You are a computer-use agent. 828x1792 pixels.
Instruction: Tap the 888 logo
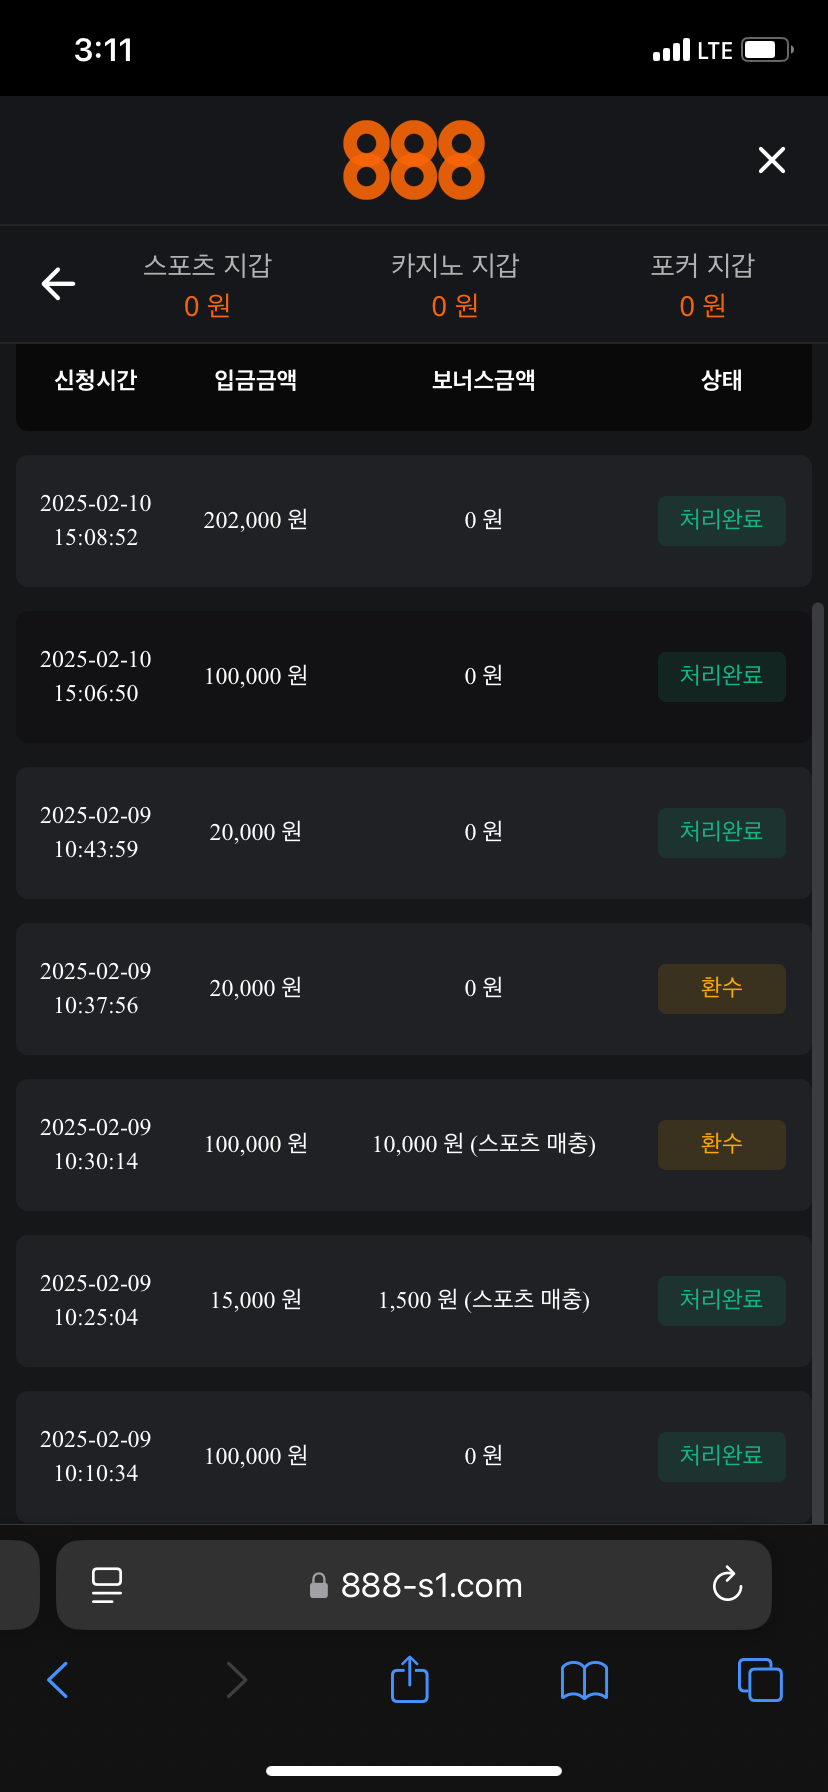coord(414,160)
